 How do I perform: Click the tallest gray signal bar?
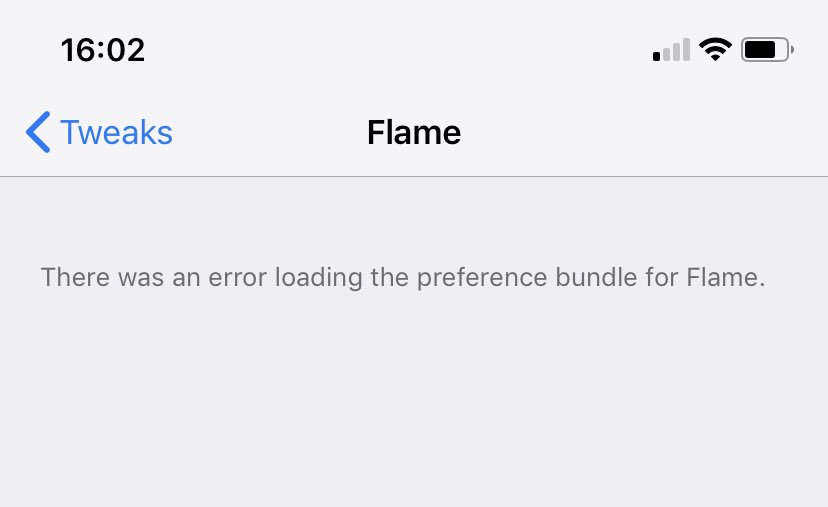point(686,50)
